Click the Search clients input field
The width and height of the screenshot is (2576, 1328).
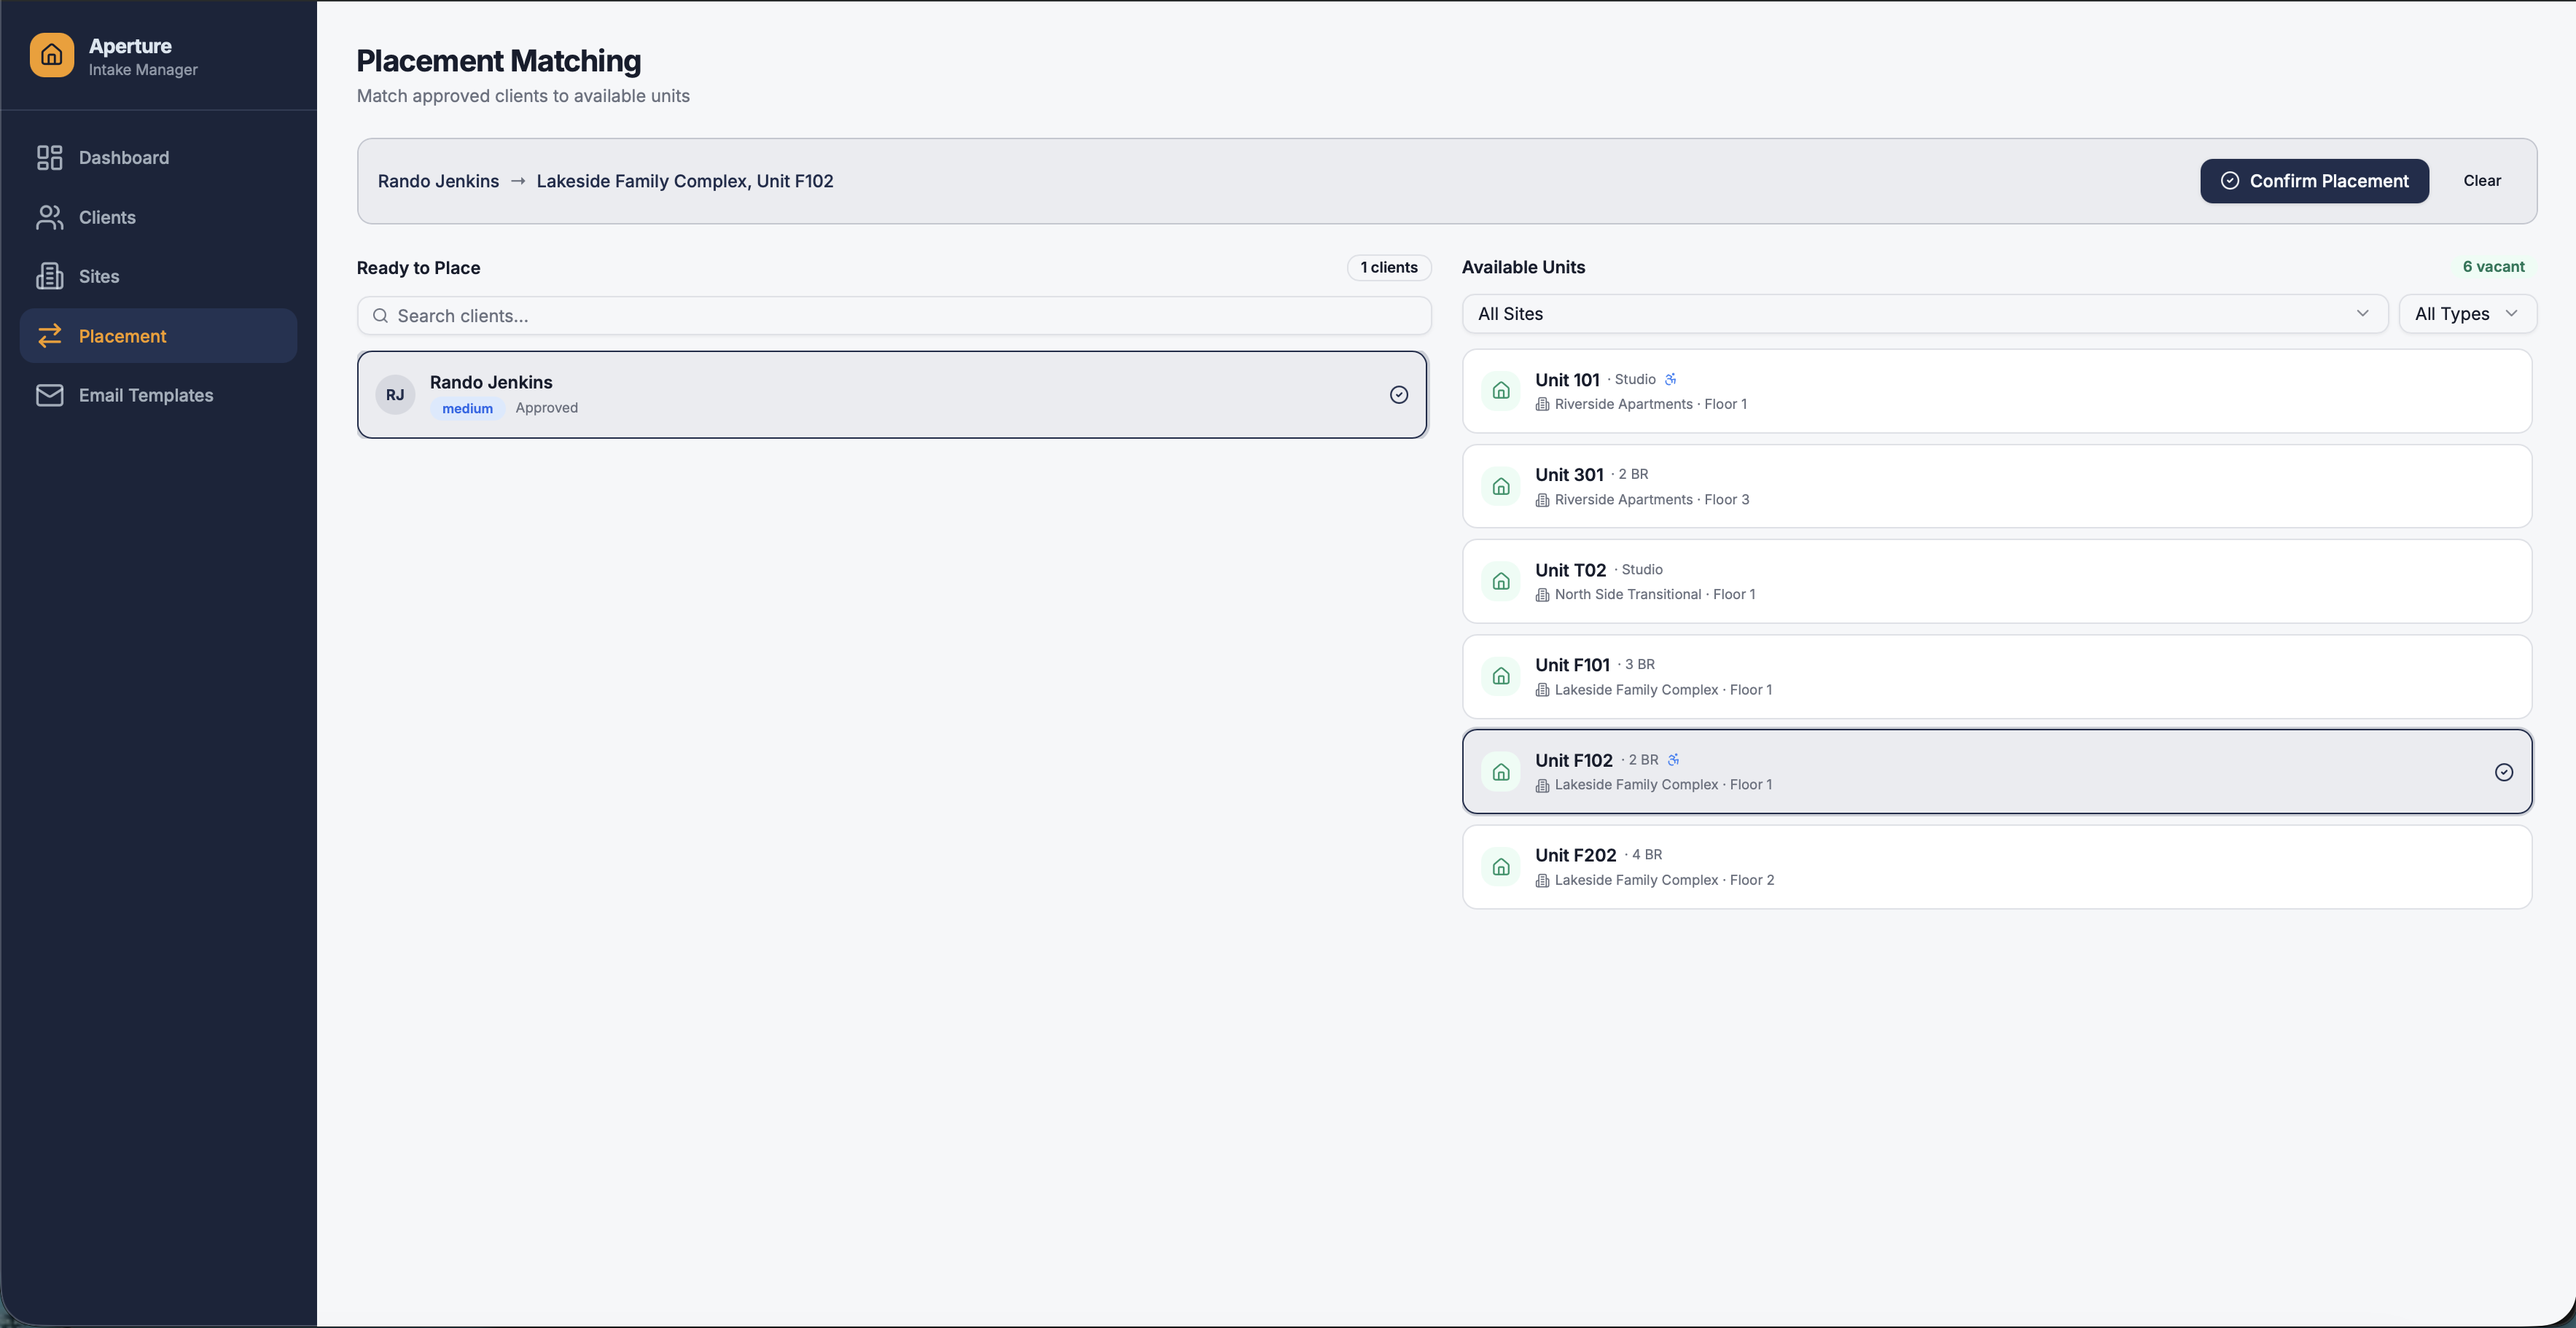point(894,316)
